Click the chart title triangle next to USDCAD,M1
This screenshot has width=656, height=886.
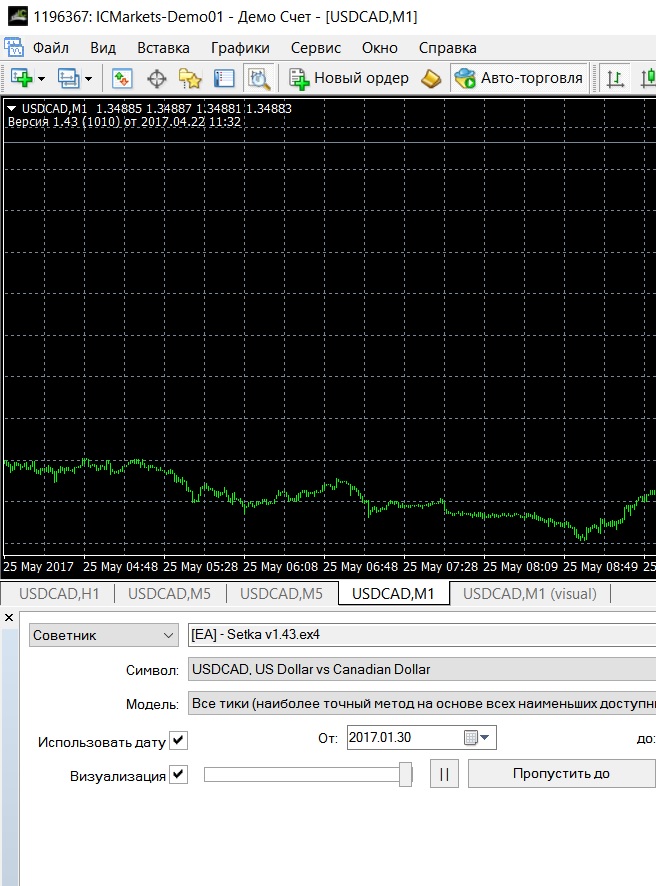(11, 108)
